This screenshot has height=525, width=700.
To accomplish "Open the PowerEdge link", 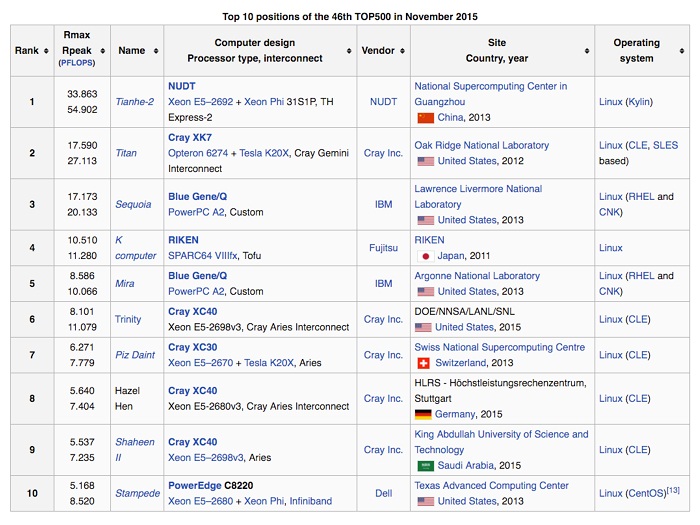I will click(x=195, y=486).
